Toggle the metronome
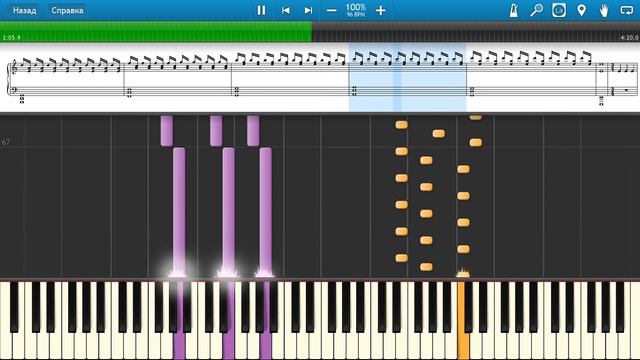 coord(513,10)
